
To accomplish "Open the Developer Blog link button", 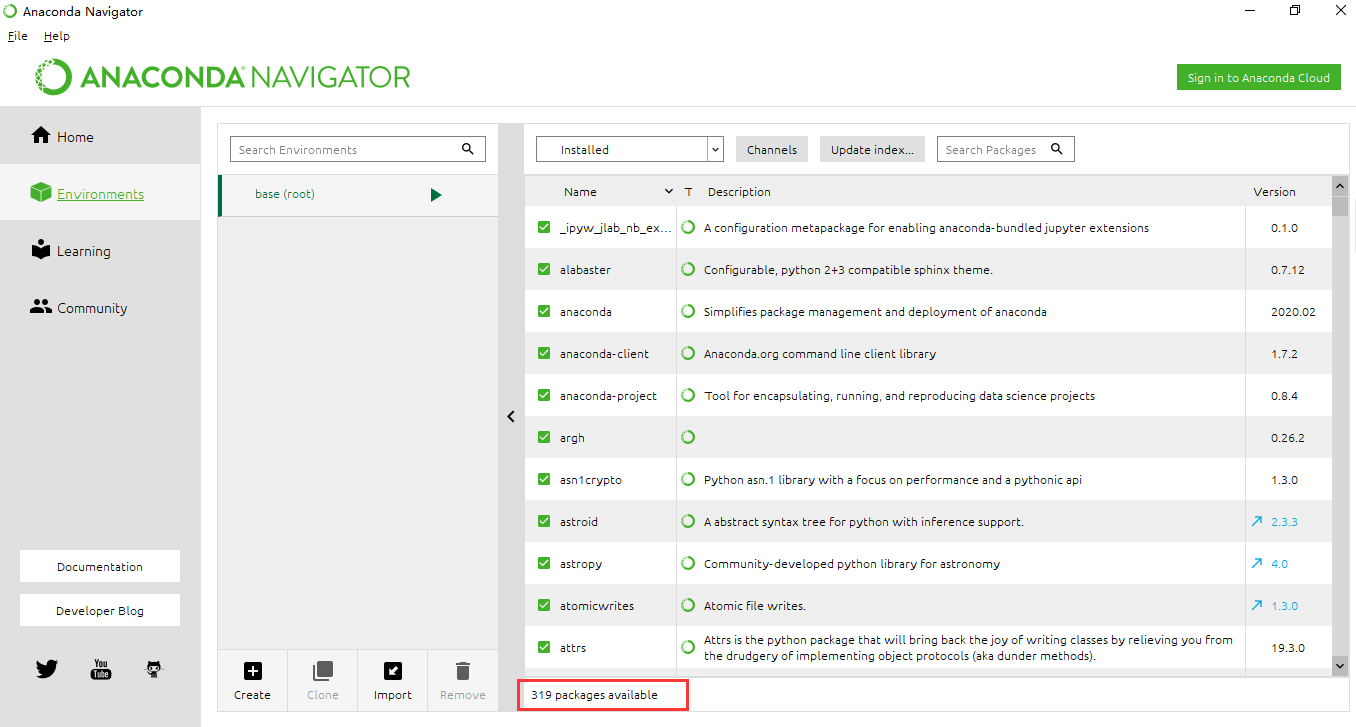I will point(100,610).
